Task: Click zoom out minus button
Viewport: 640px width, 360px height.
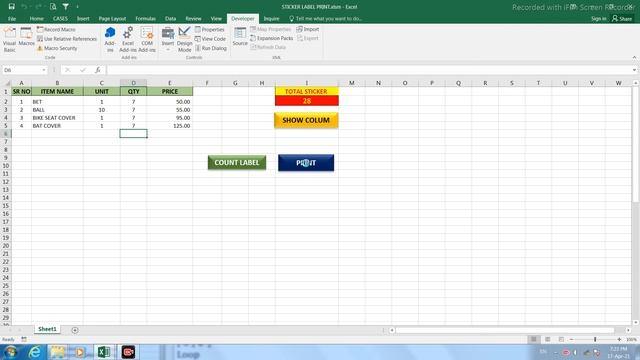Action: click(x=571, y=339)
